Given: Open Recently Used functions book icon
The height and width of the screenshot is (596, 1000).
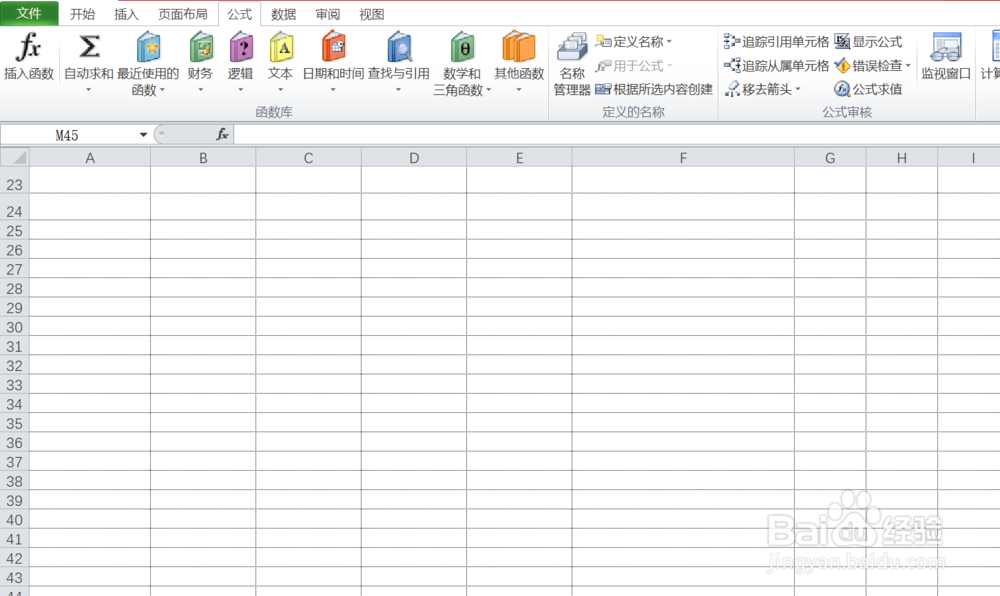Looking at the screenshot, I should (x=148, y=47).
